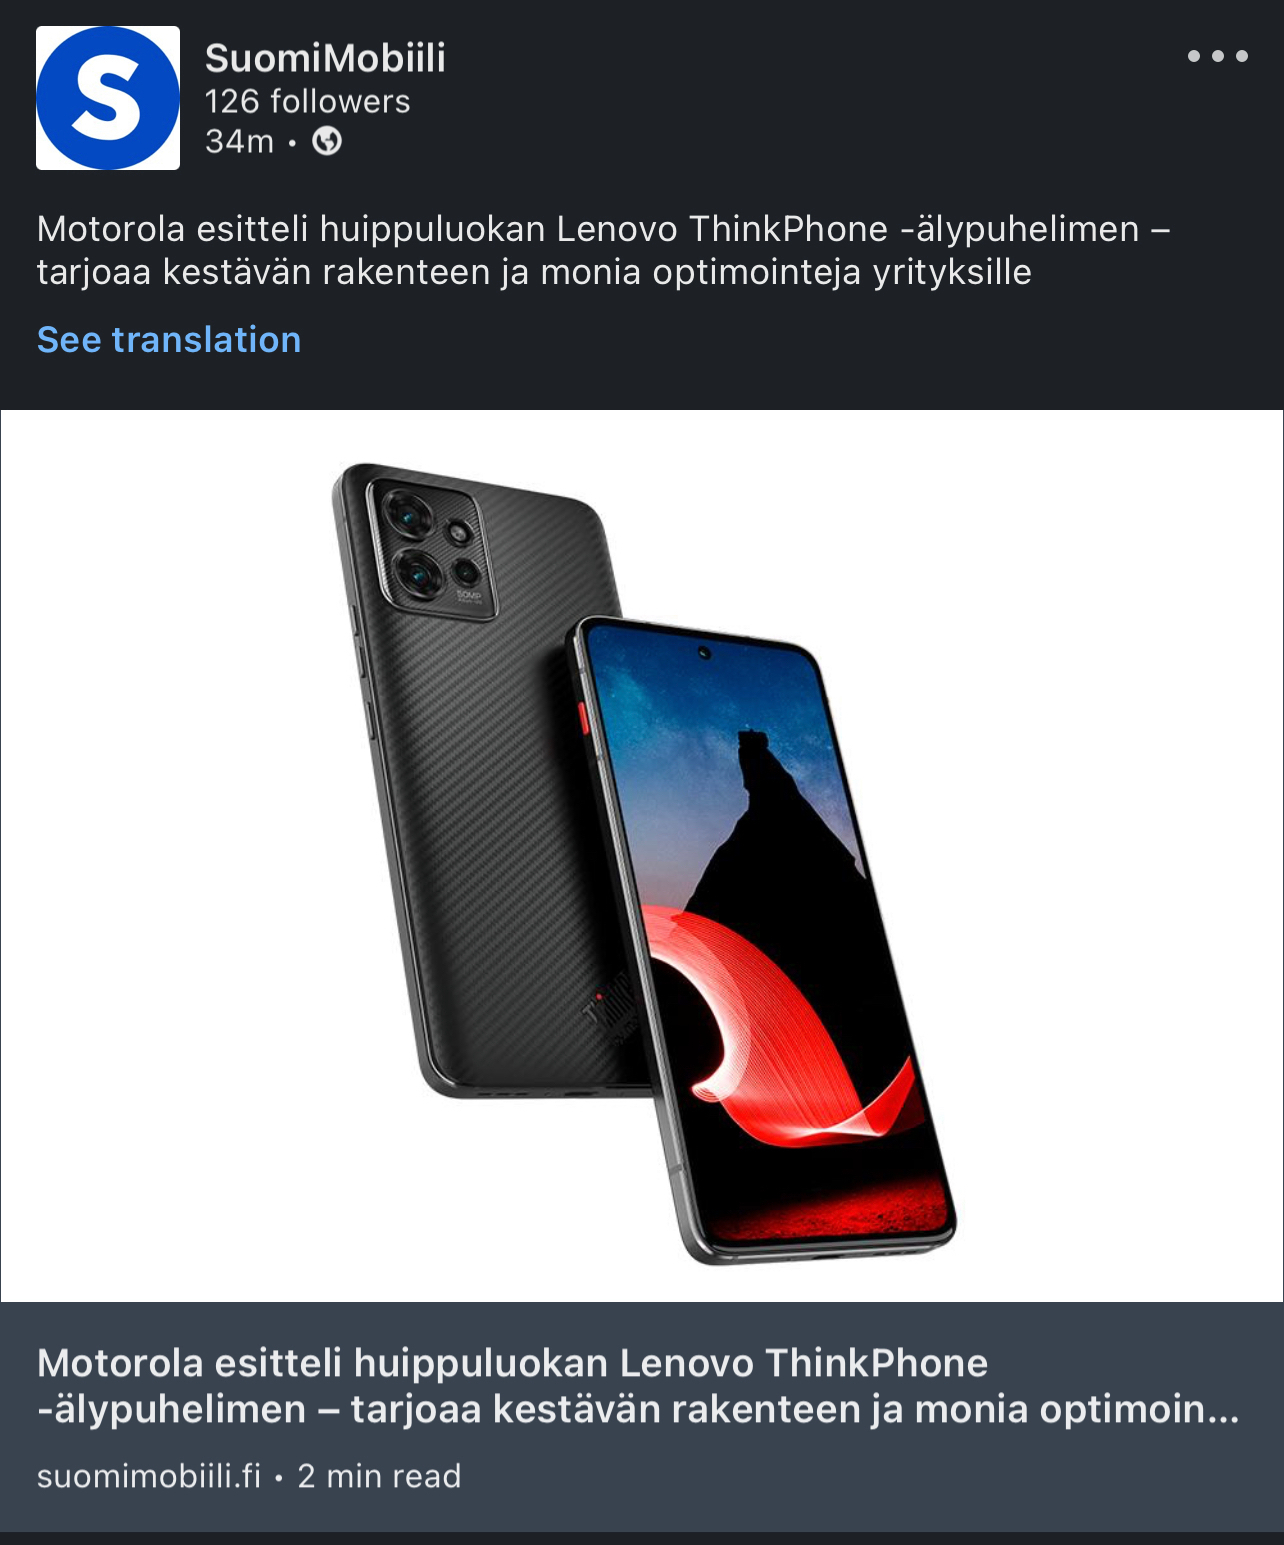The image size is (1284, 1545).
Task: Click the 34m post timestamp
Action: click(x=239, y=142)
